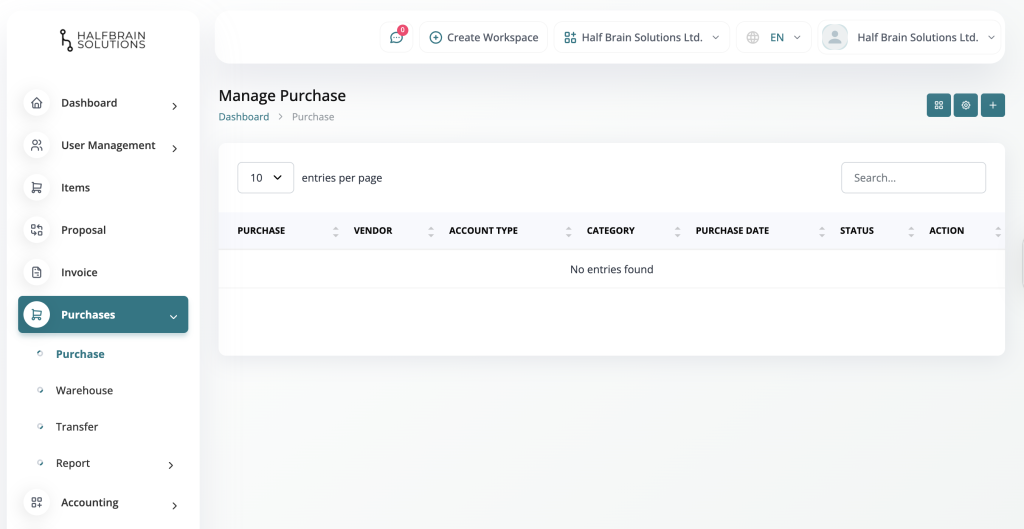Expand the workspace selector dropdown
The image size is (1024, 529).
641,38
